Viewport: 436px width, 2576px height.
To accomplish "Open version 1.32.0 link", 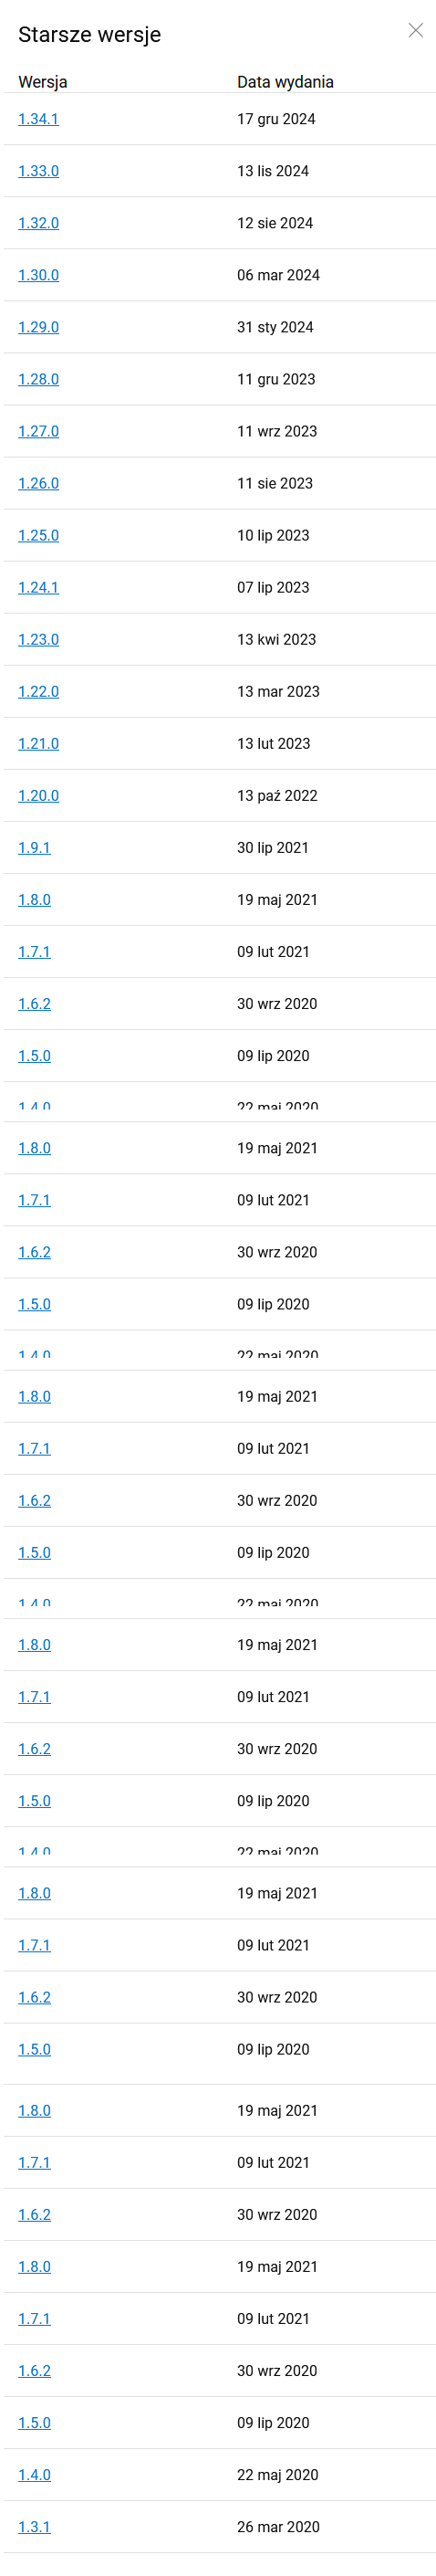I will tap(38, 223).
